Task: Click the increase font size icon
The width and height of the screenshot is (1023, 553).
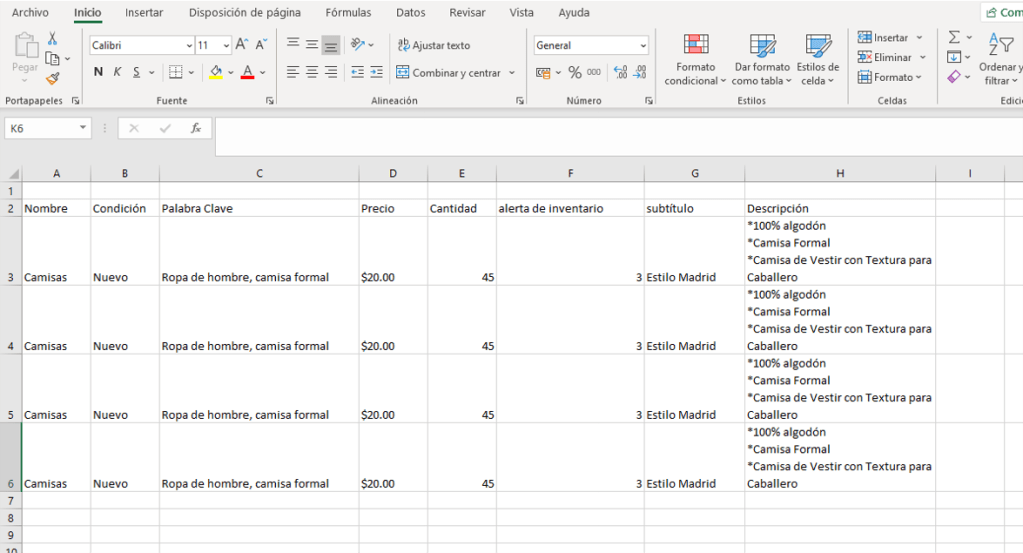Action: pyautogui.click(x=242, y=45)
